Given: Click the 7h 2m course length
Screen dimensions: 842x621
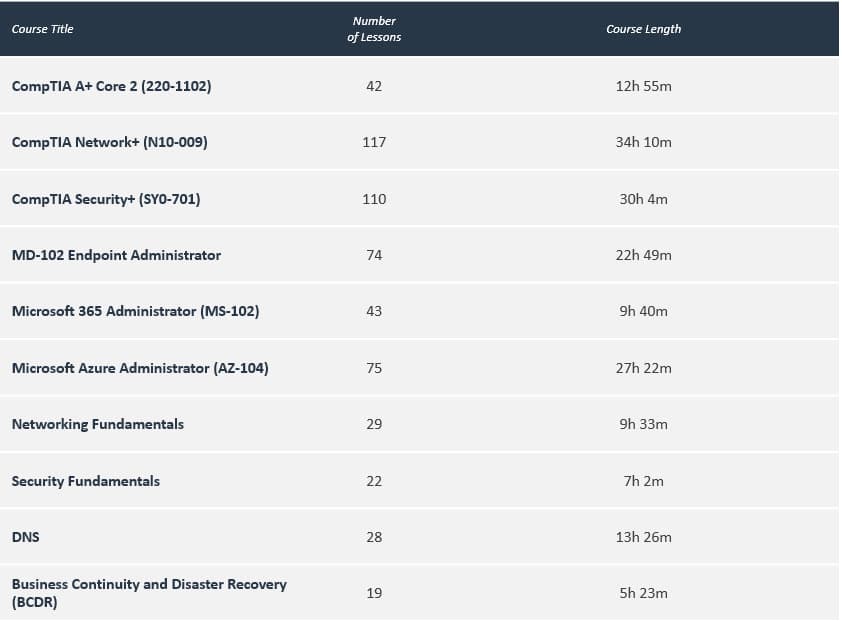Looking at the screenshot, I should pyautogui.click(x=643, y=481).
